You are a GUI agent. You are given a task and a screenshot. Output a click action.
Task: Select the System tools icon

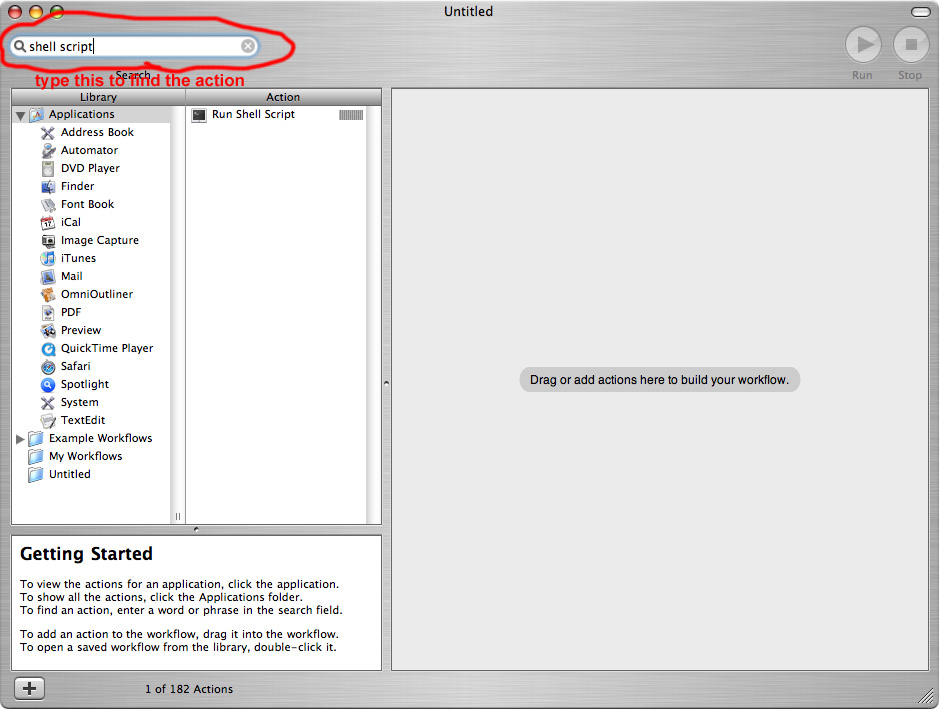pos(48,402)
